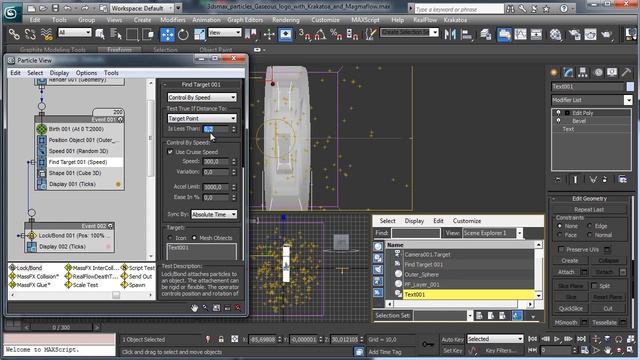The image size is (640, 360).
Task: Toggle the Angle Snap icon
Action: pos(320,35)
